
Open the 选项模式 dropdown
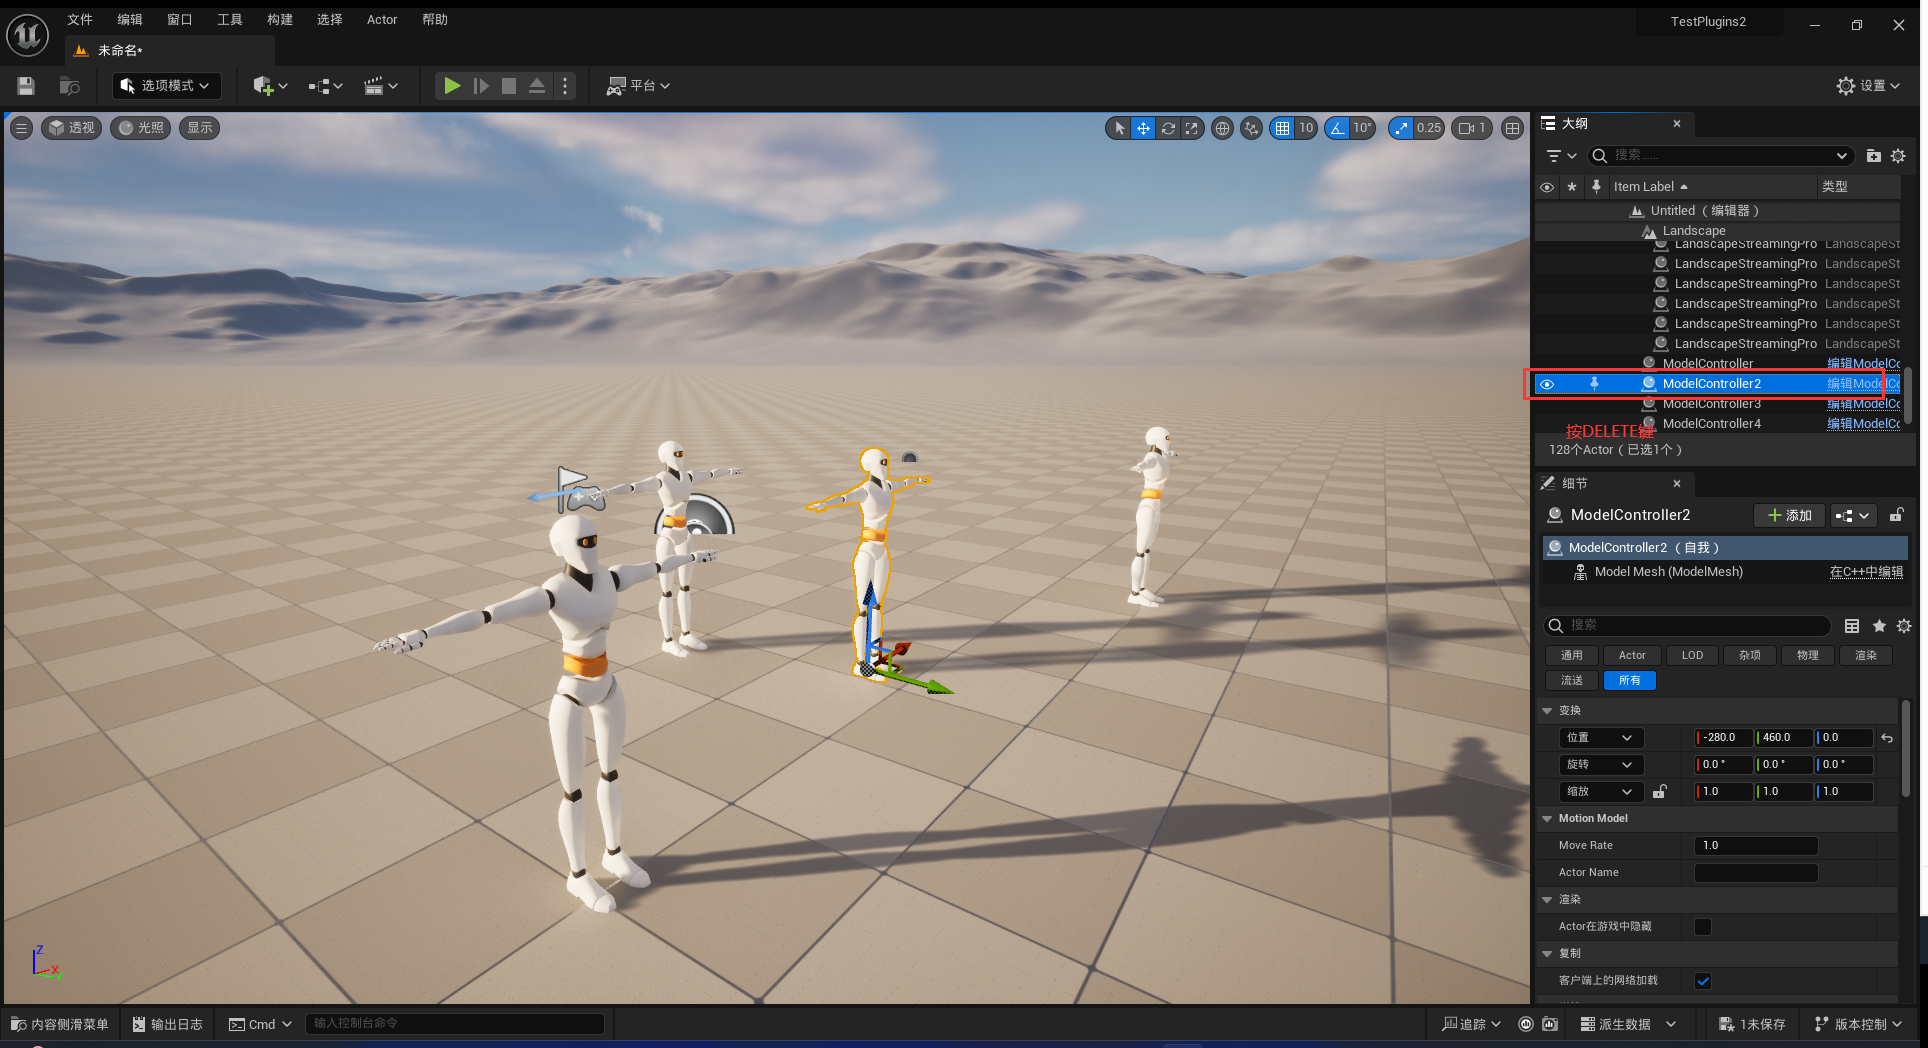(x=166, y=86)
